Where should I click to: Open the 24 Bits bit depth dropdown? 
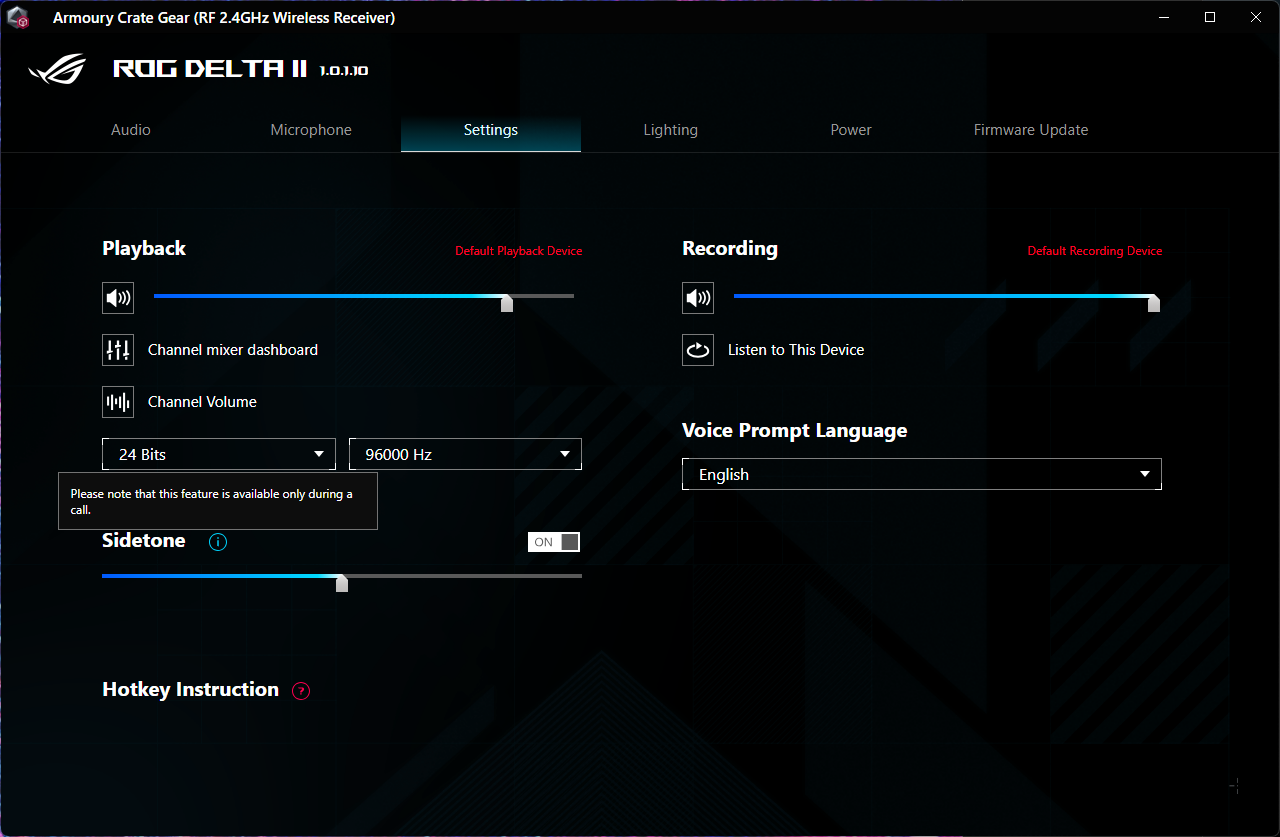(x=219, y=454)
